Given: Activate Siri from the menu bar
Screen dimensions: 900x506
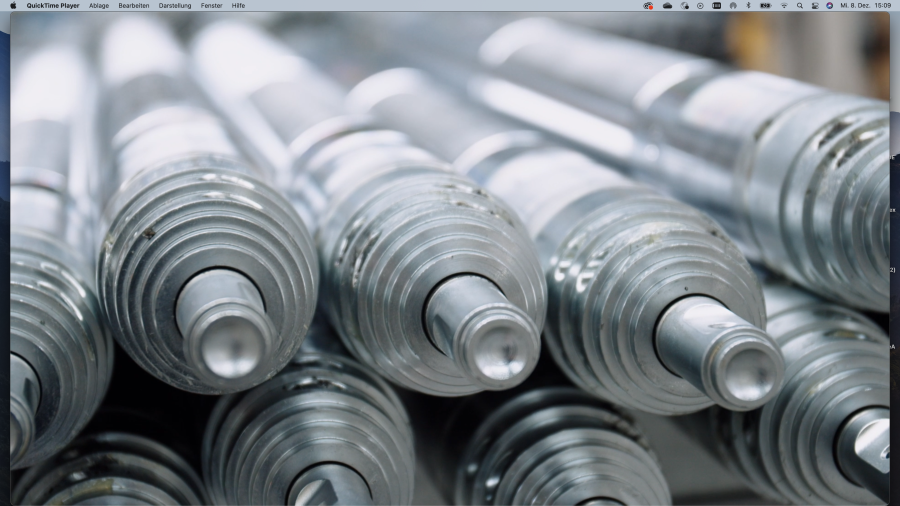Looking at the screenshot, I should tap(829, 5).
